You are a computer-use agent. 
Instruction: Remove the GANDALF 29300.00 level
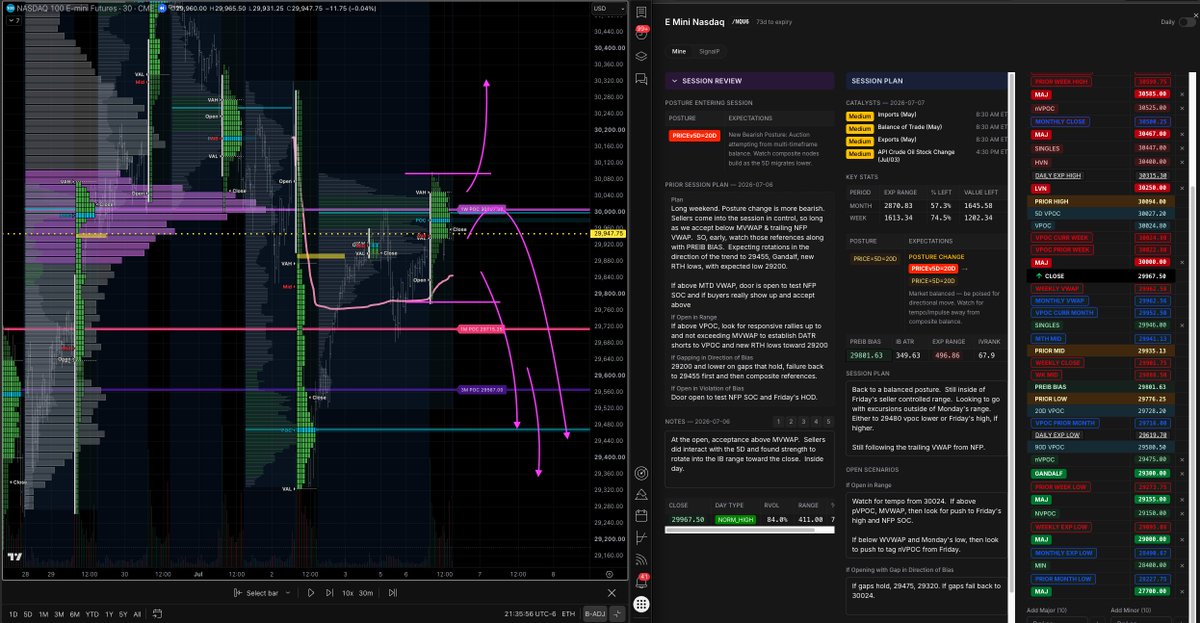(x=1183, y=472)
